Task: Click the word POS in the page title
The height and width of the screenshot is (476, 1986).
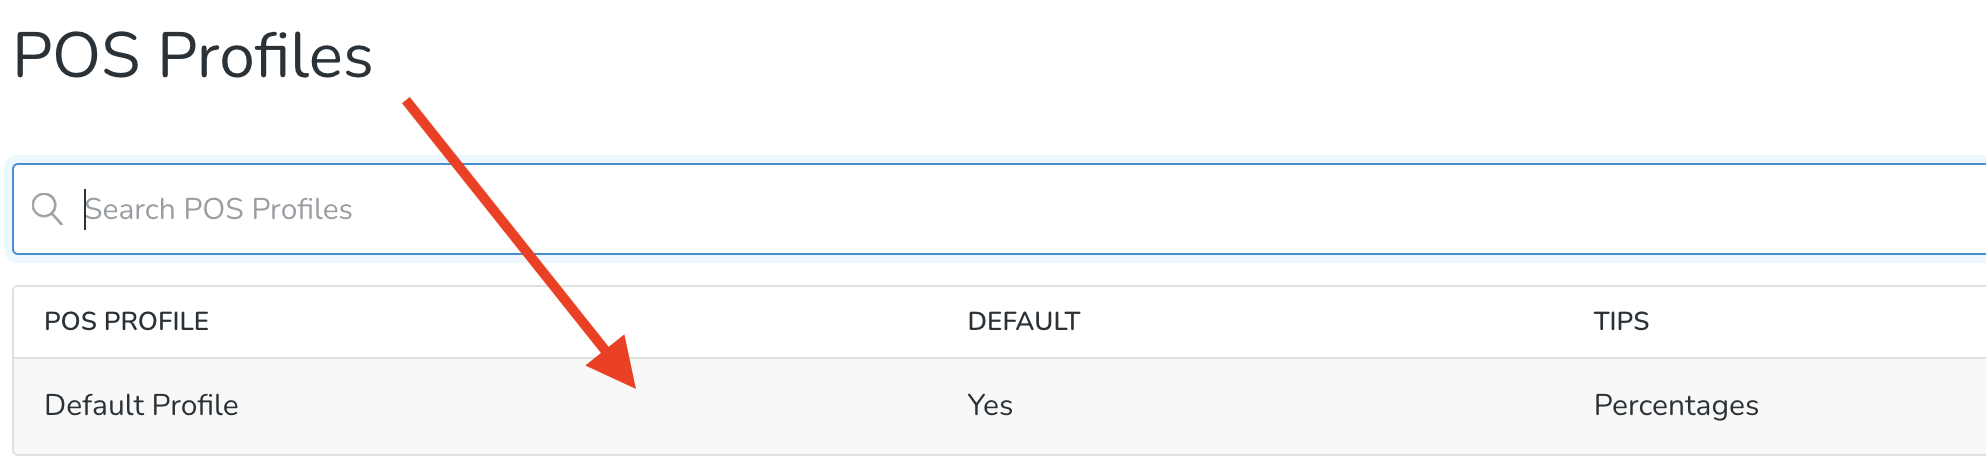Action: pyautogui.click(x=77, y=55)
